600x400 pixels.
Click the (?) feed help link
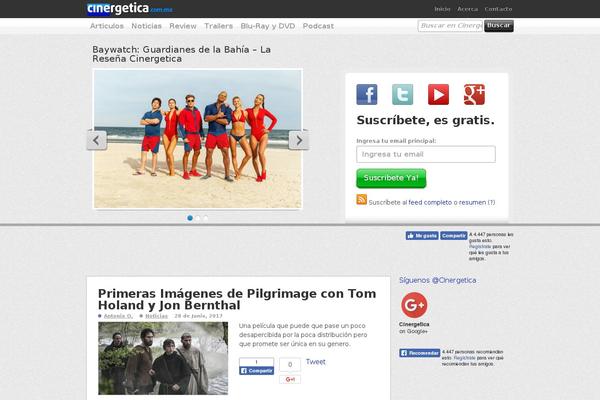click(x=491, y=202)
